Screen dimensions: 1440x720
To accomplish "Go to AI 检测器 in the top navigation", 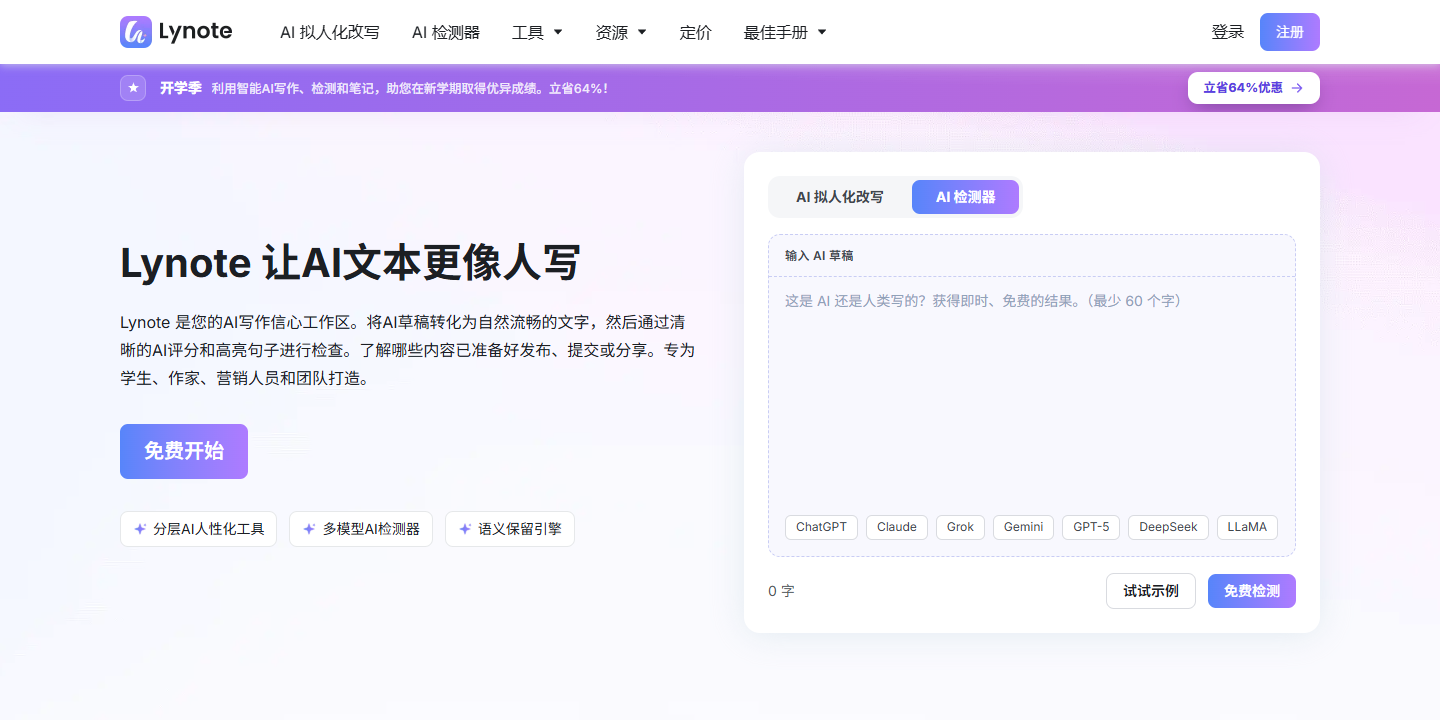I will pos(446,32).
